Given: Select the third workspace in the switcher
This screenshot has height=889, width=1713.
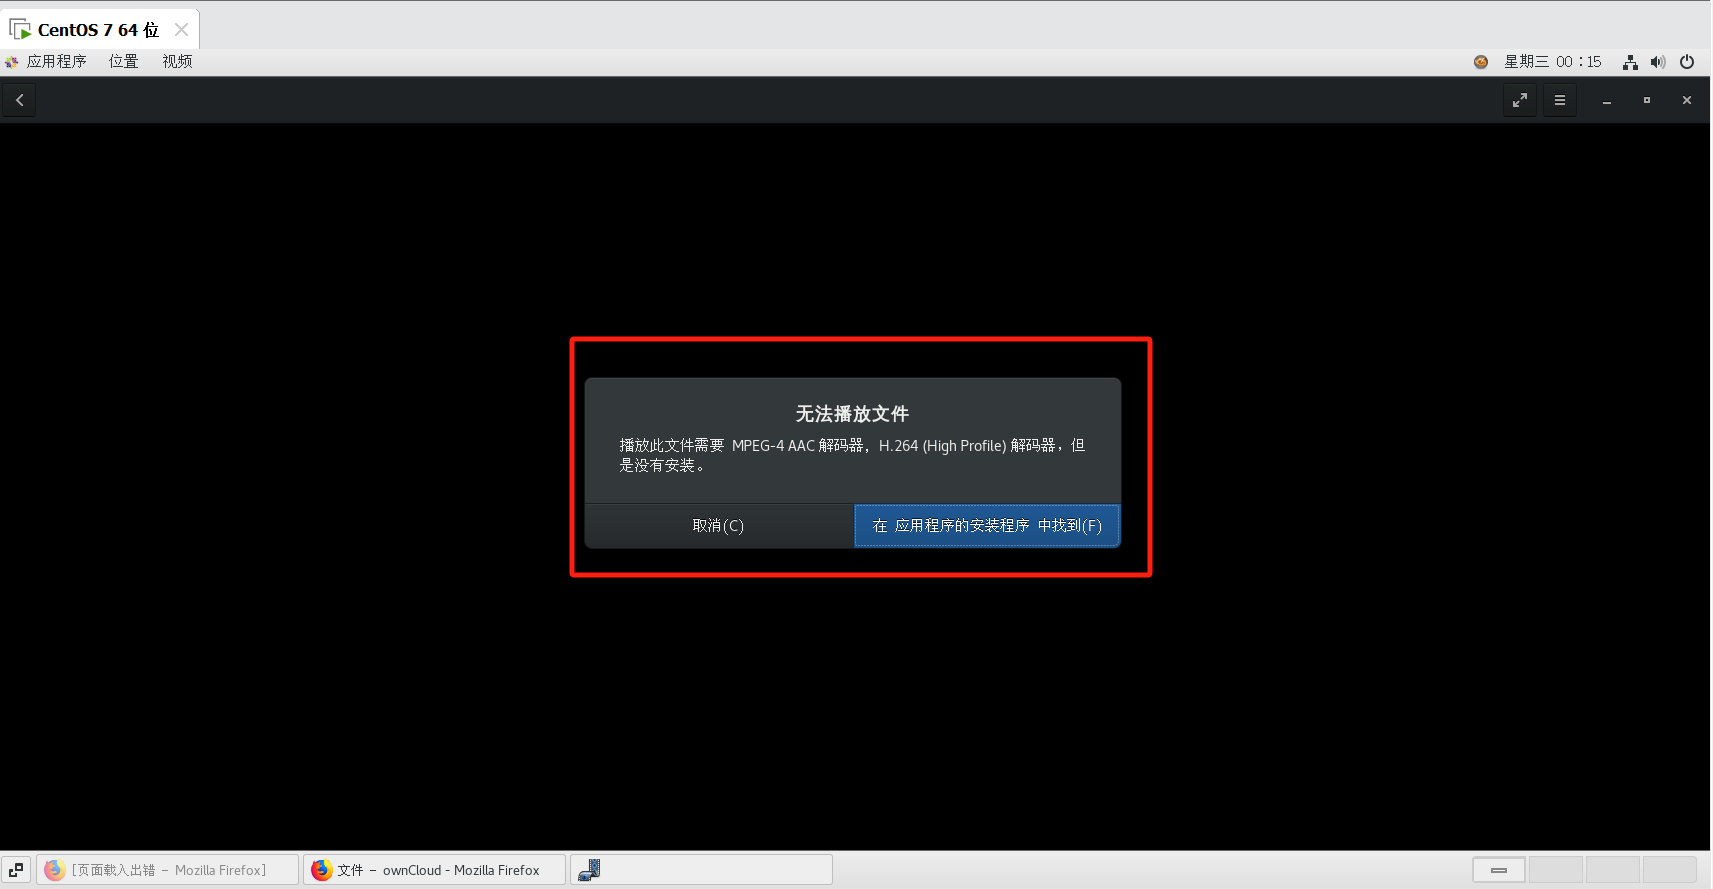Looking at the screenshot, I should [1613, 870].
